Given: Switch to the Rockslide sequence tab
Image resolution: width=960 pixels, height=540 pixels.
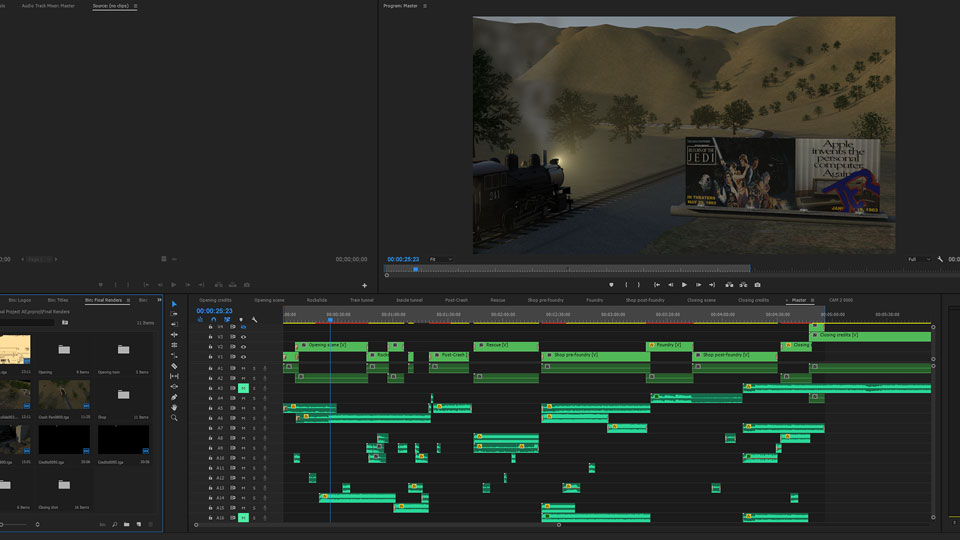Looking at the screenshot, I should coord(317,300).
